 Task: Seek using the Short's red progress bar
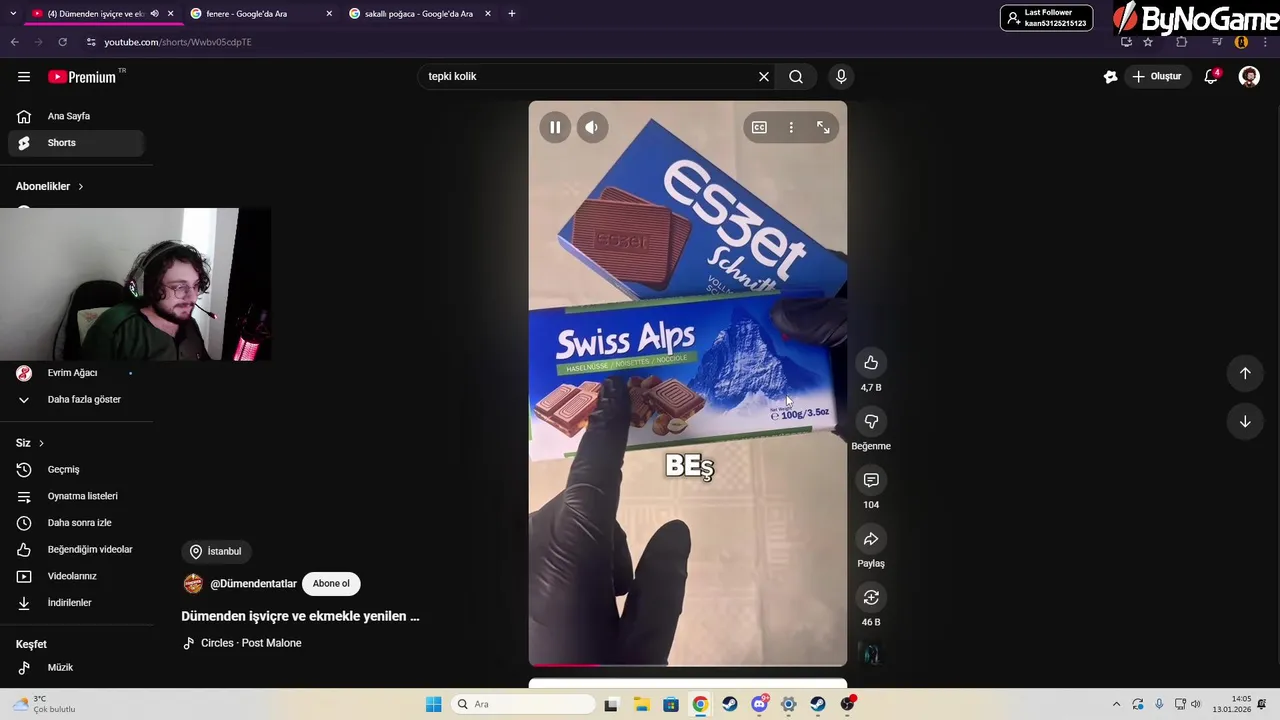(688, 664)
